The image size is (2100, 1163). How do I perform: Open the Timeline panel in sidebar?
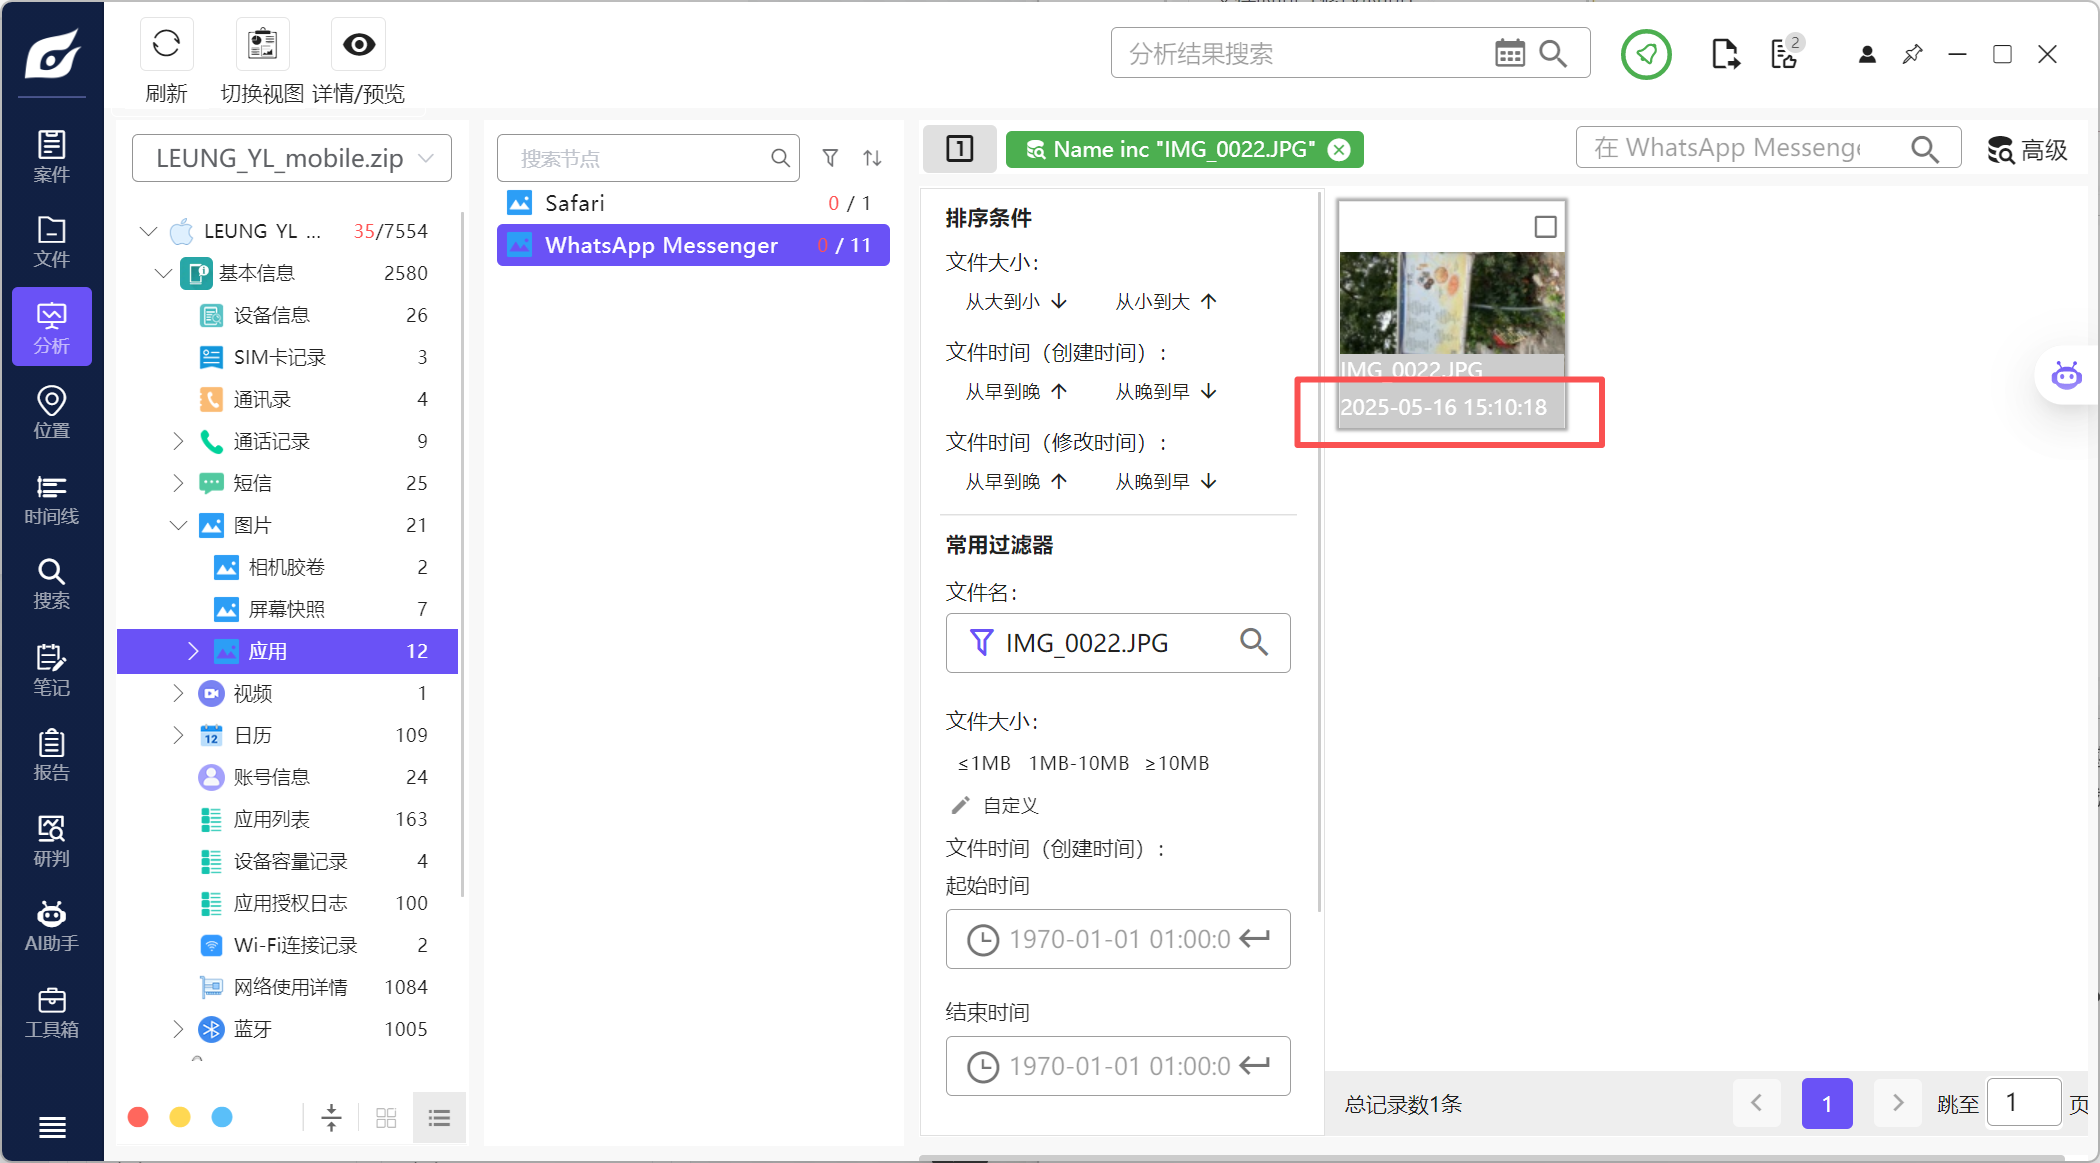point(51,500)
